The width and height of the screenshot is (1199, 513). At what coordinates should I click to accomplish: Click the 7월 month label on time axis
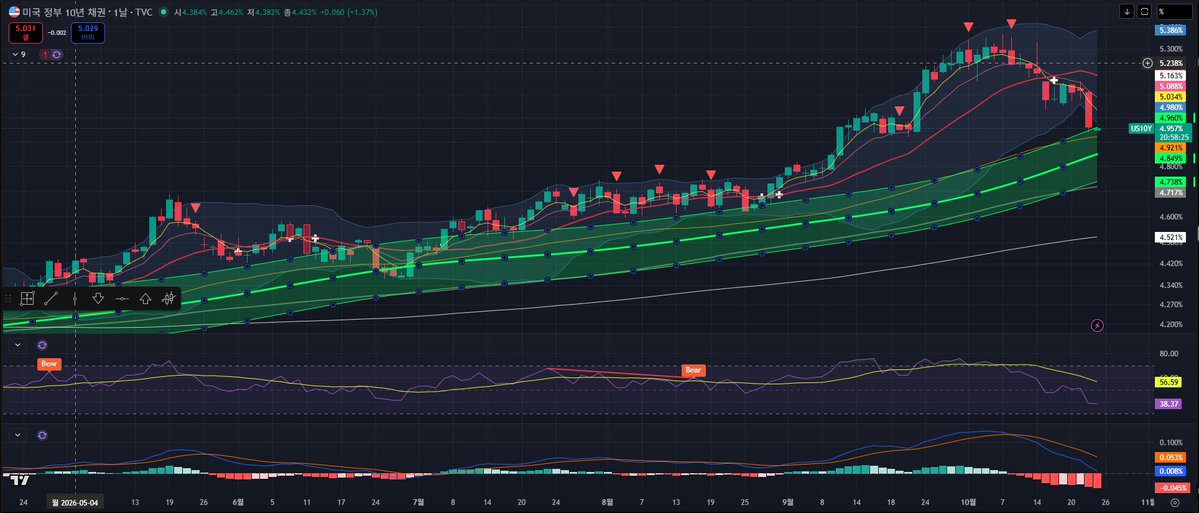(418, 502)
